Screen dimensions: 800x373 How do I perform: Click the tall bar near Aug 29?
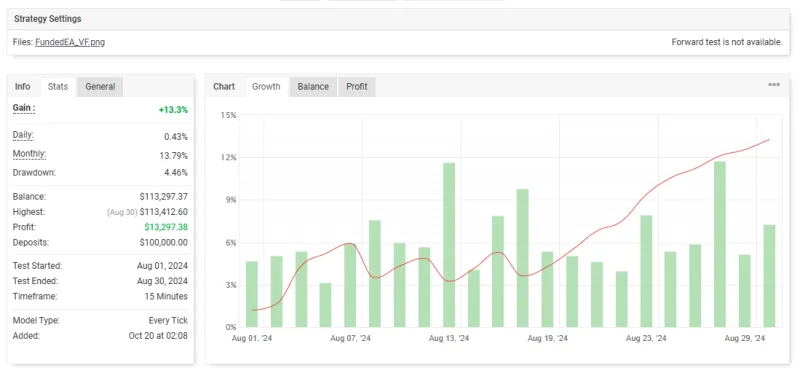(x=720, y=244)
